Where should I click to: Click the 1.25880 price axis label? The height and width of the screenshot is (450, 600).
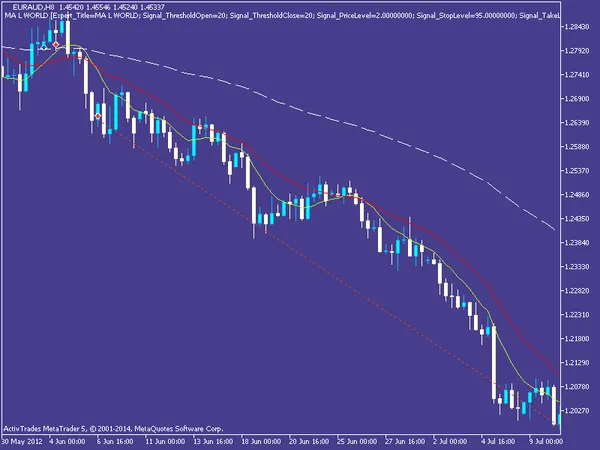[577, 147]
